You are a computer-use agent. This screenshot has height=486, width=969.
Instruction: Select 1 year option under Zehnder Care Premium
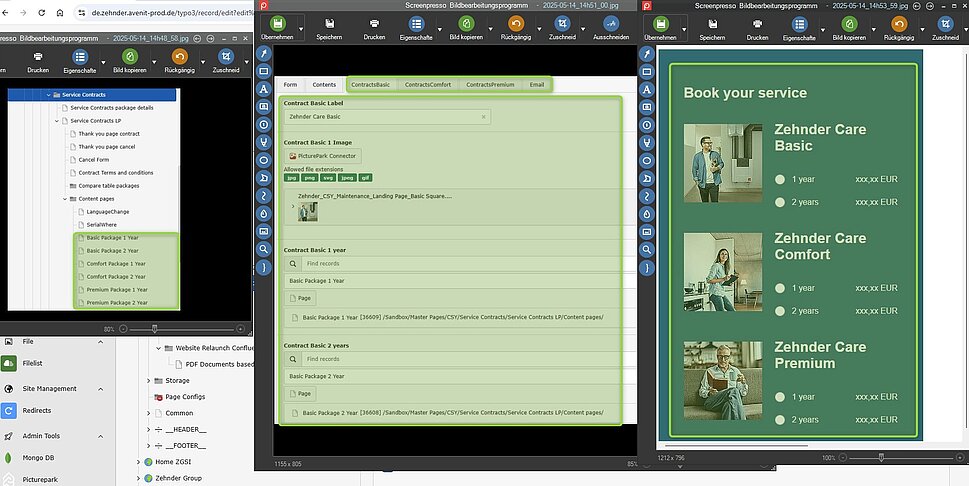780,397
